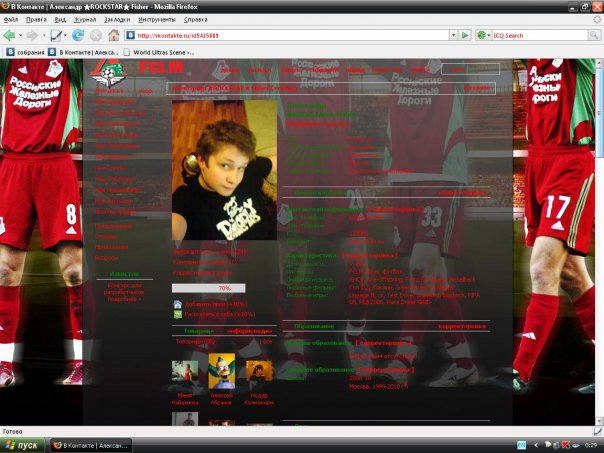Click 'корректировка' beside the Образование header
The width and height of the screenshot is (604, 453).
tap(462, 326)
